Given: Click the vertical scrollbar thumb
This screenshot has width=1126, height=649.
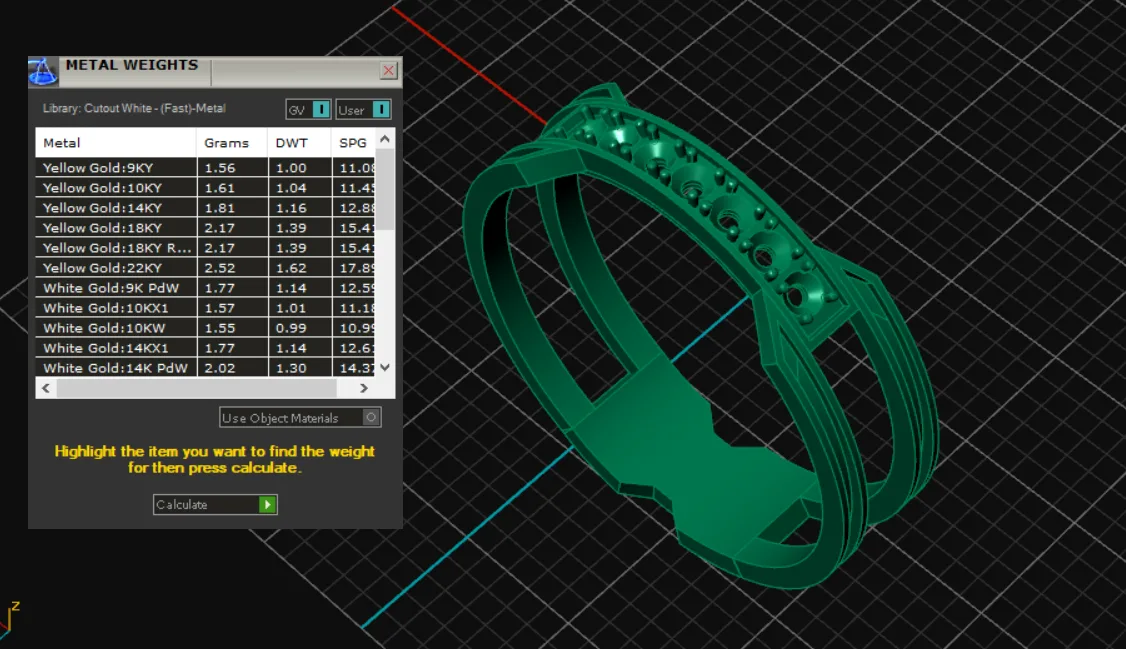Looking at the screenshot, I should (x=386, y=190).
